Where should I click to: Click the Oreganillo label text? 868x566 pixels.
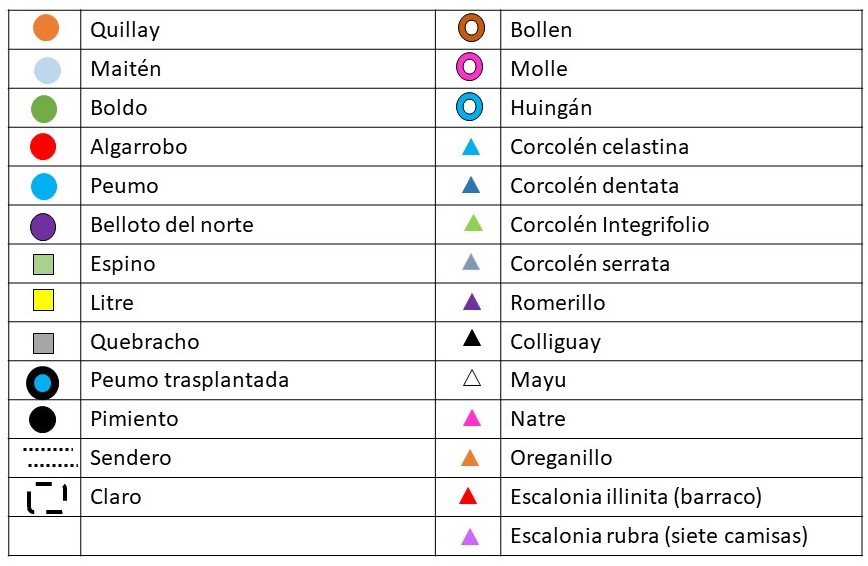561,458
